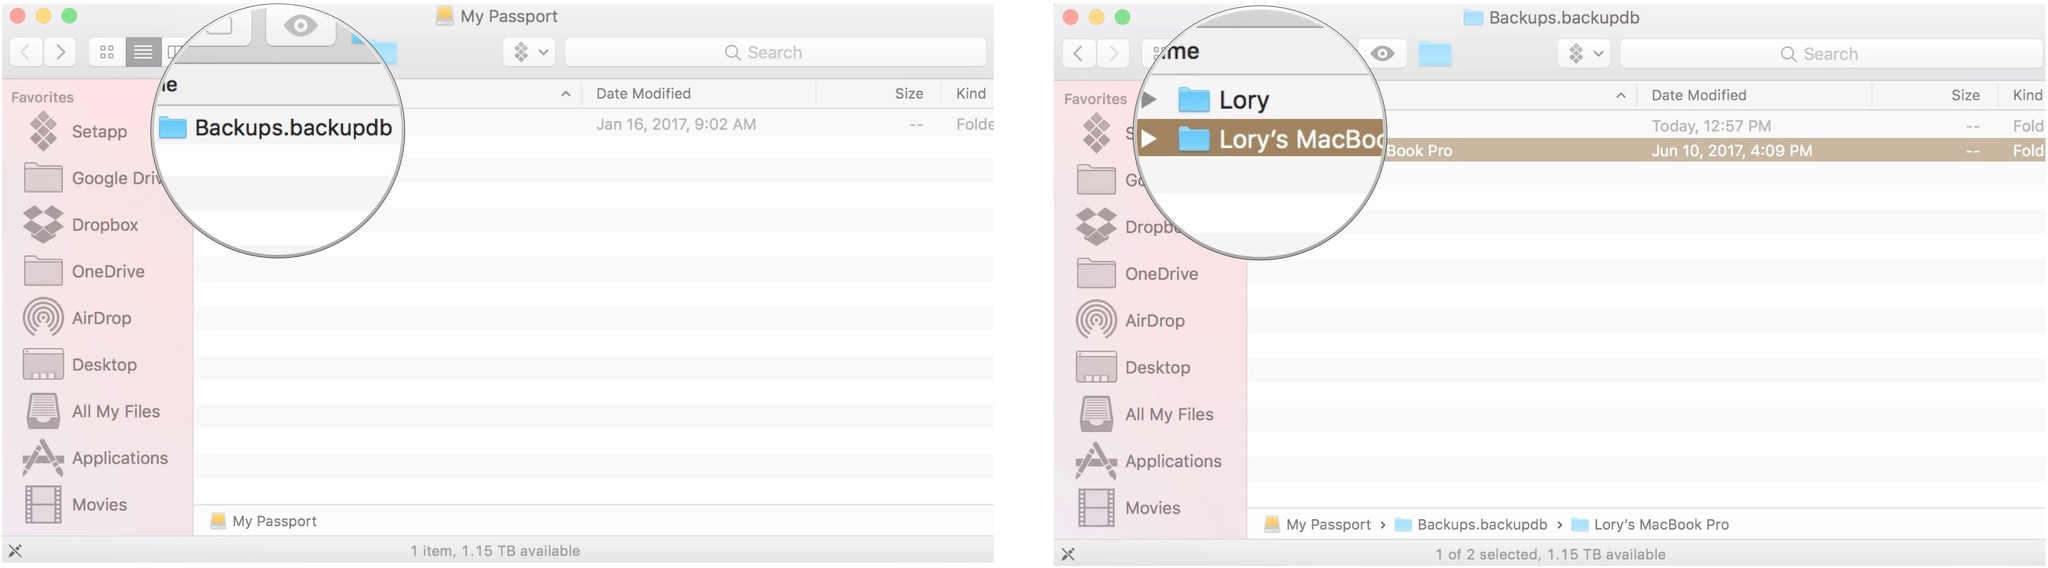The image size is (2048, 568).
Task: Click Backups.backupdb folder icon in title bar
Action: (1473, 17)
